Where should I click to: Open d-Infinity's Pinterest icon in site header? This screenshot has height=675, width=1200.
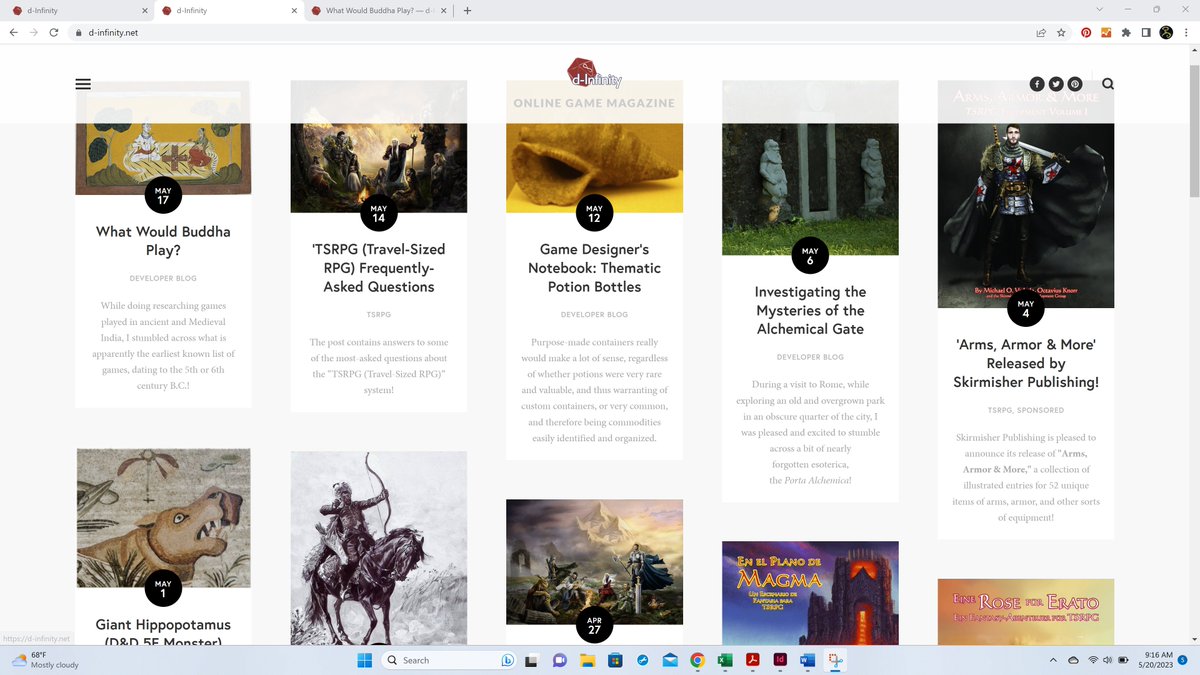pos(1075,84)
